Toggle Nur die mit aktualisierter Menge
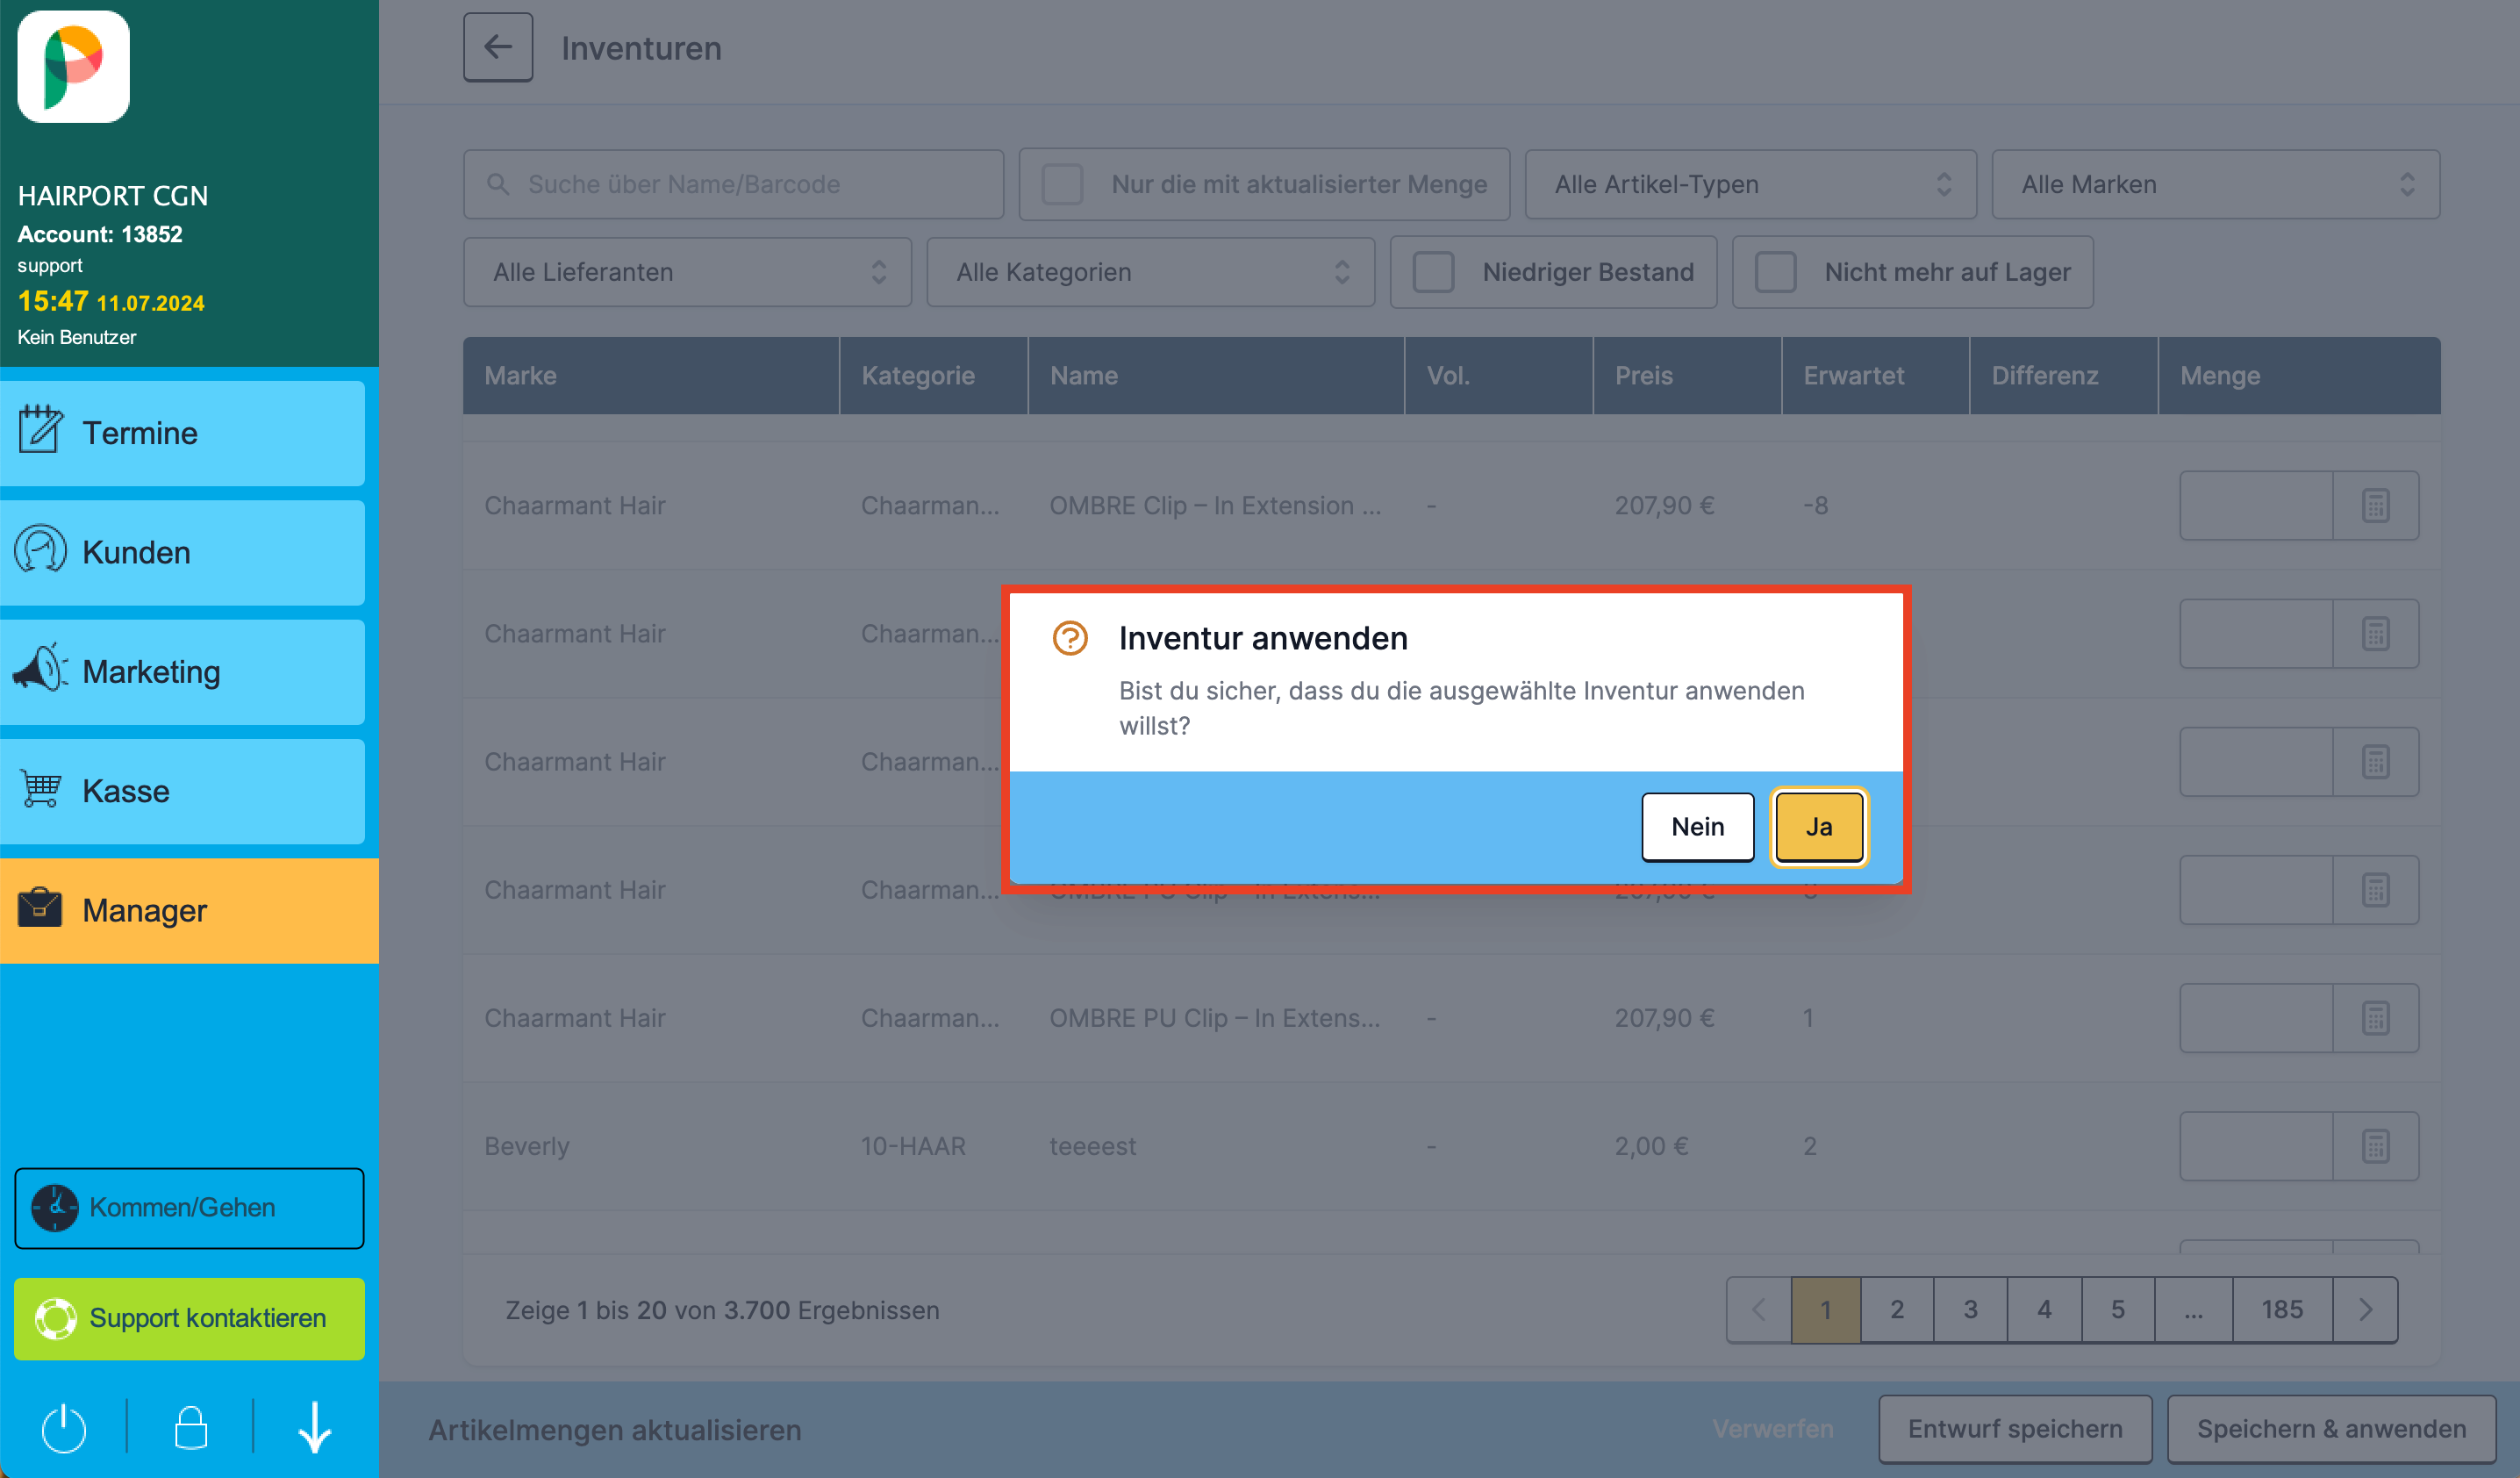The height and width of the screenshot is (1478, 2520). coord(1062,184)
